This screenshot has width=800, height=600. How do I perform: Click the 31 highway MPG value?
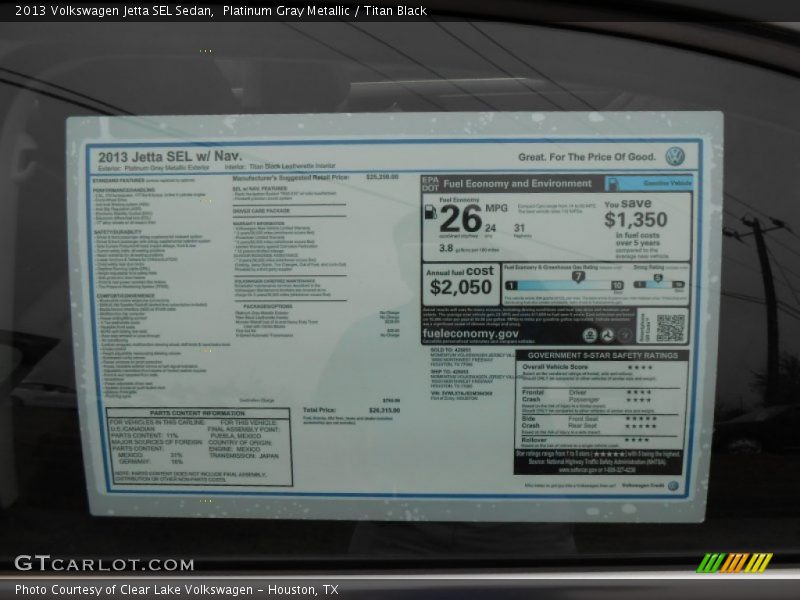(x=519, y=228)
